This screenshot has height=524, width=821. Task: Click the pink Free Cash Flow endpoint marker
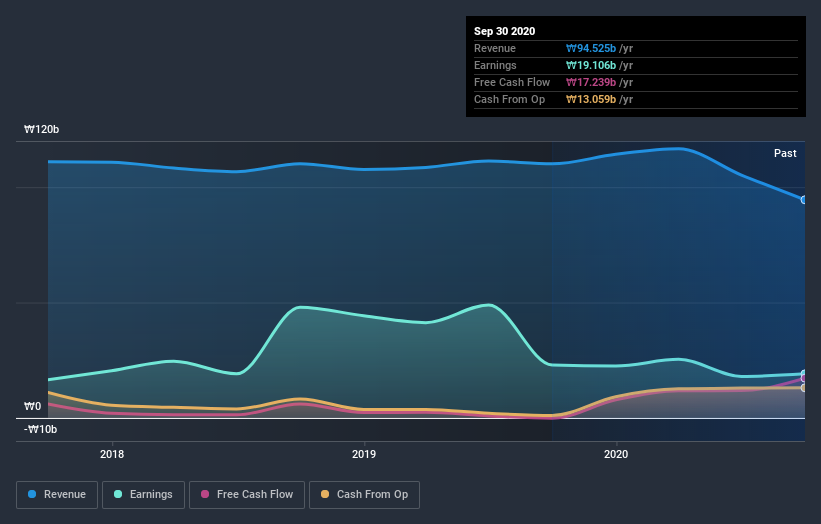click(804, 378)
